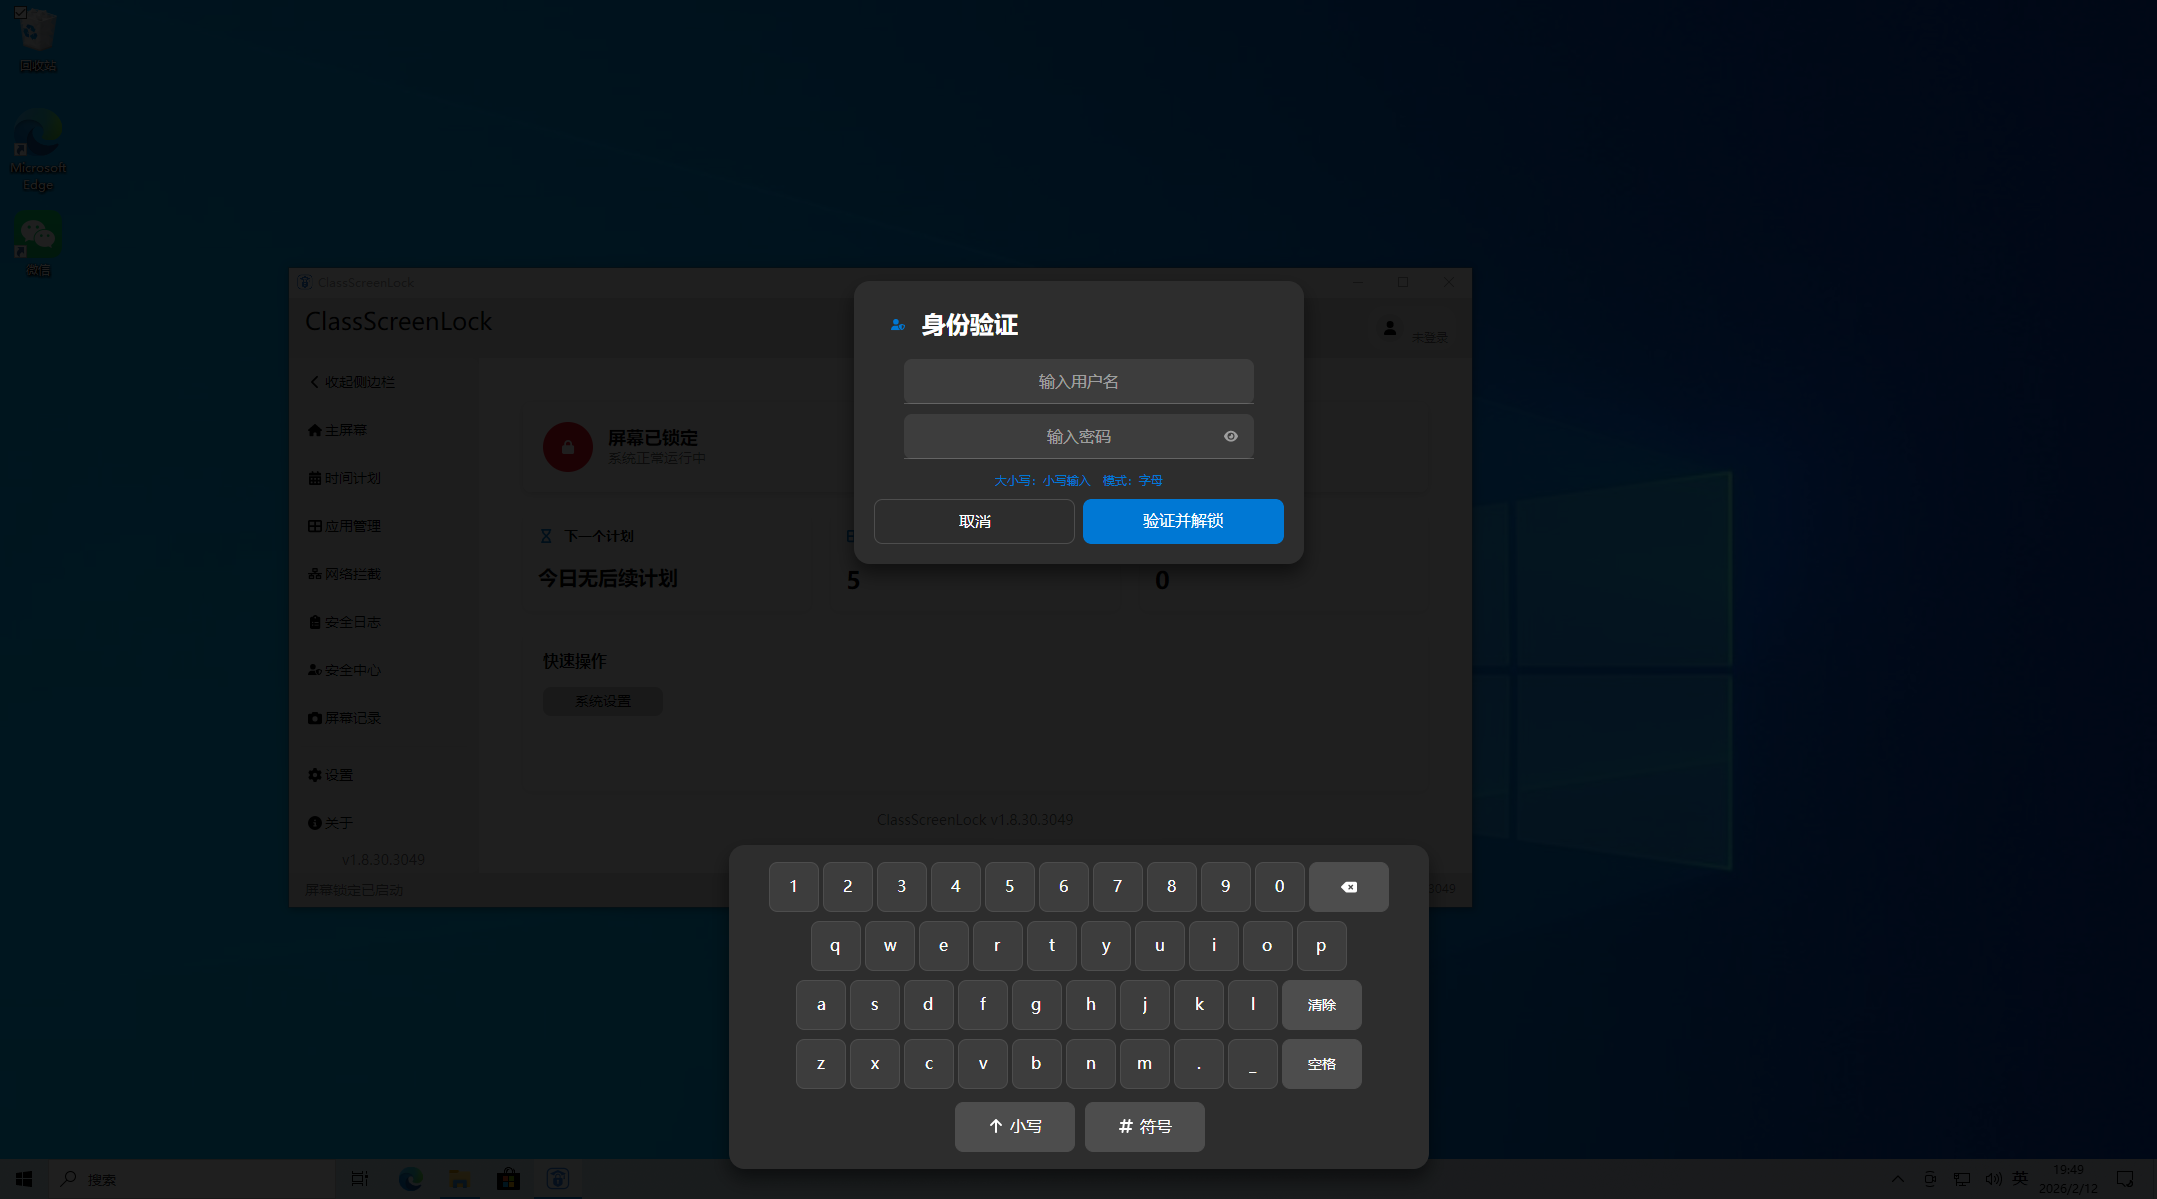Click 验证并解锁 verify and unlock button
2157x1199 pixels.
click(1183, 521)
